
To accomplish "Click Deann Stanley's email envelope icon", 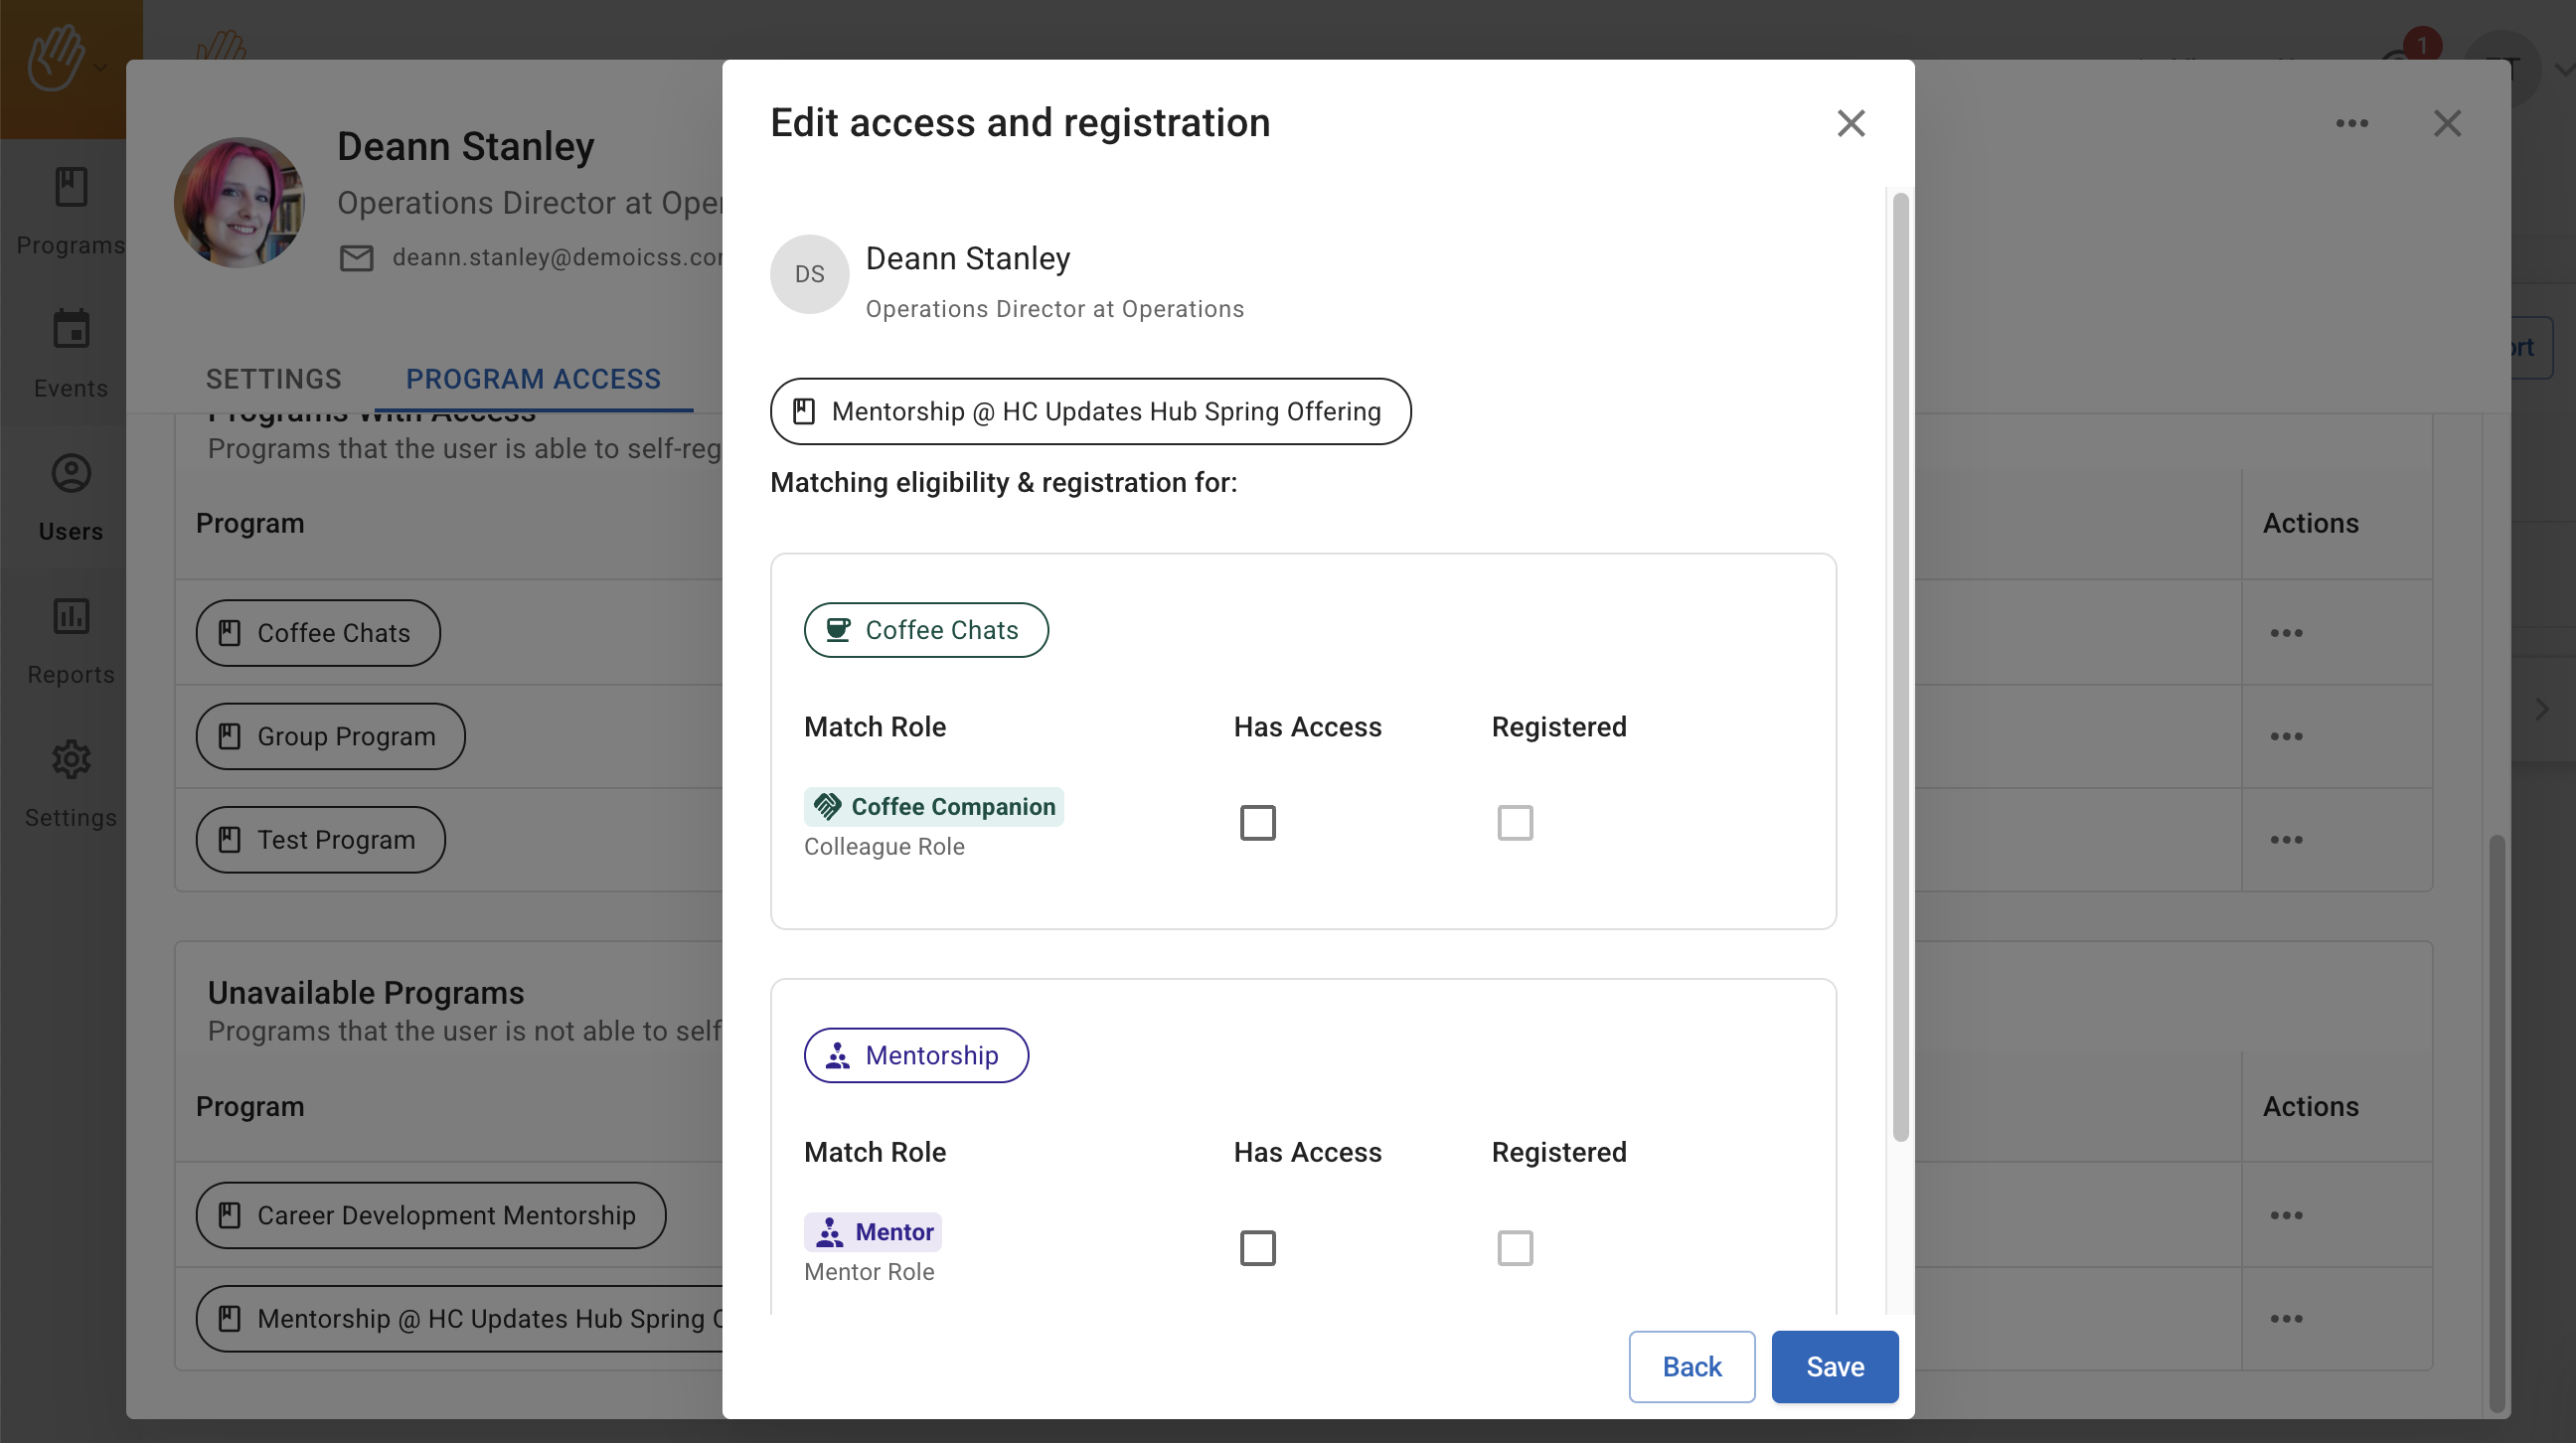I will (x=356, y=258).
